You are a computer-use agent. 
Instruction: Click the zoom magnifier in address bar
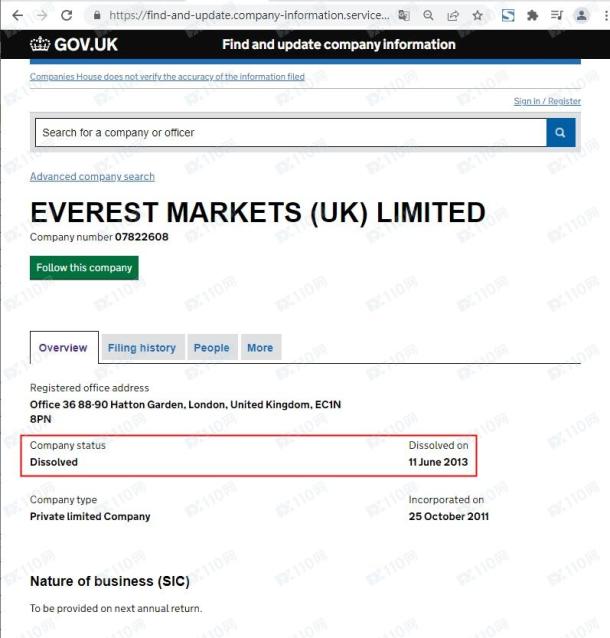pyautogui.click(x=429, y=16)
